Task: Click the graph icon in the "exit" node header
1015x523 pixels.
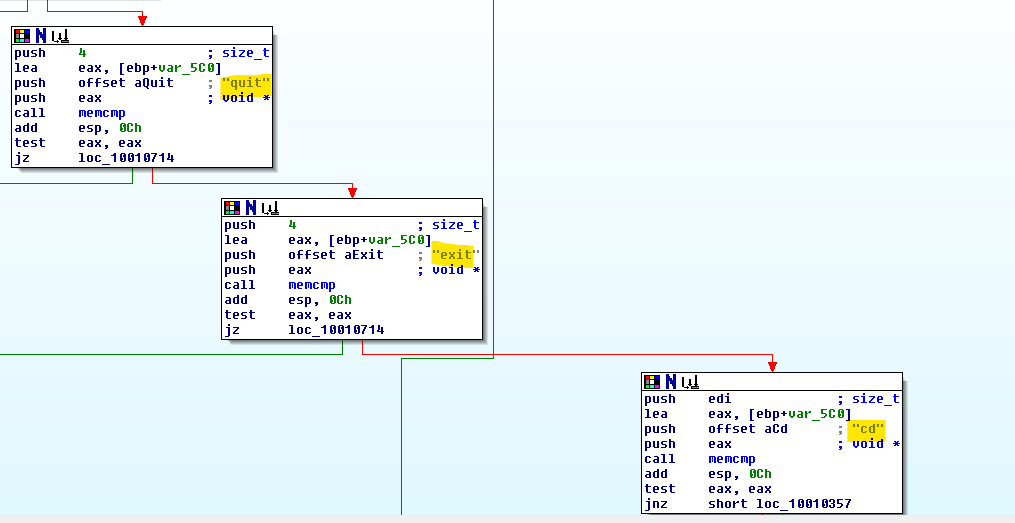Action: coord(270,208)
